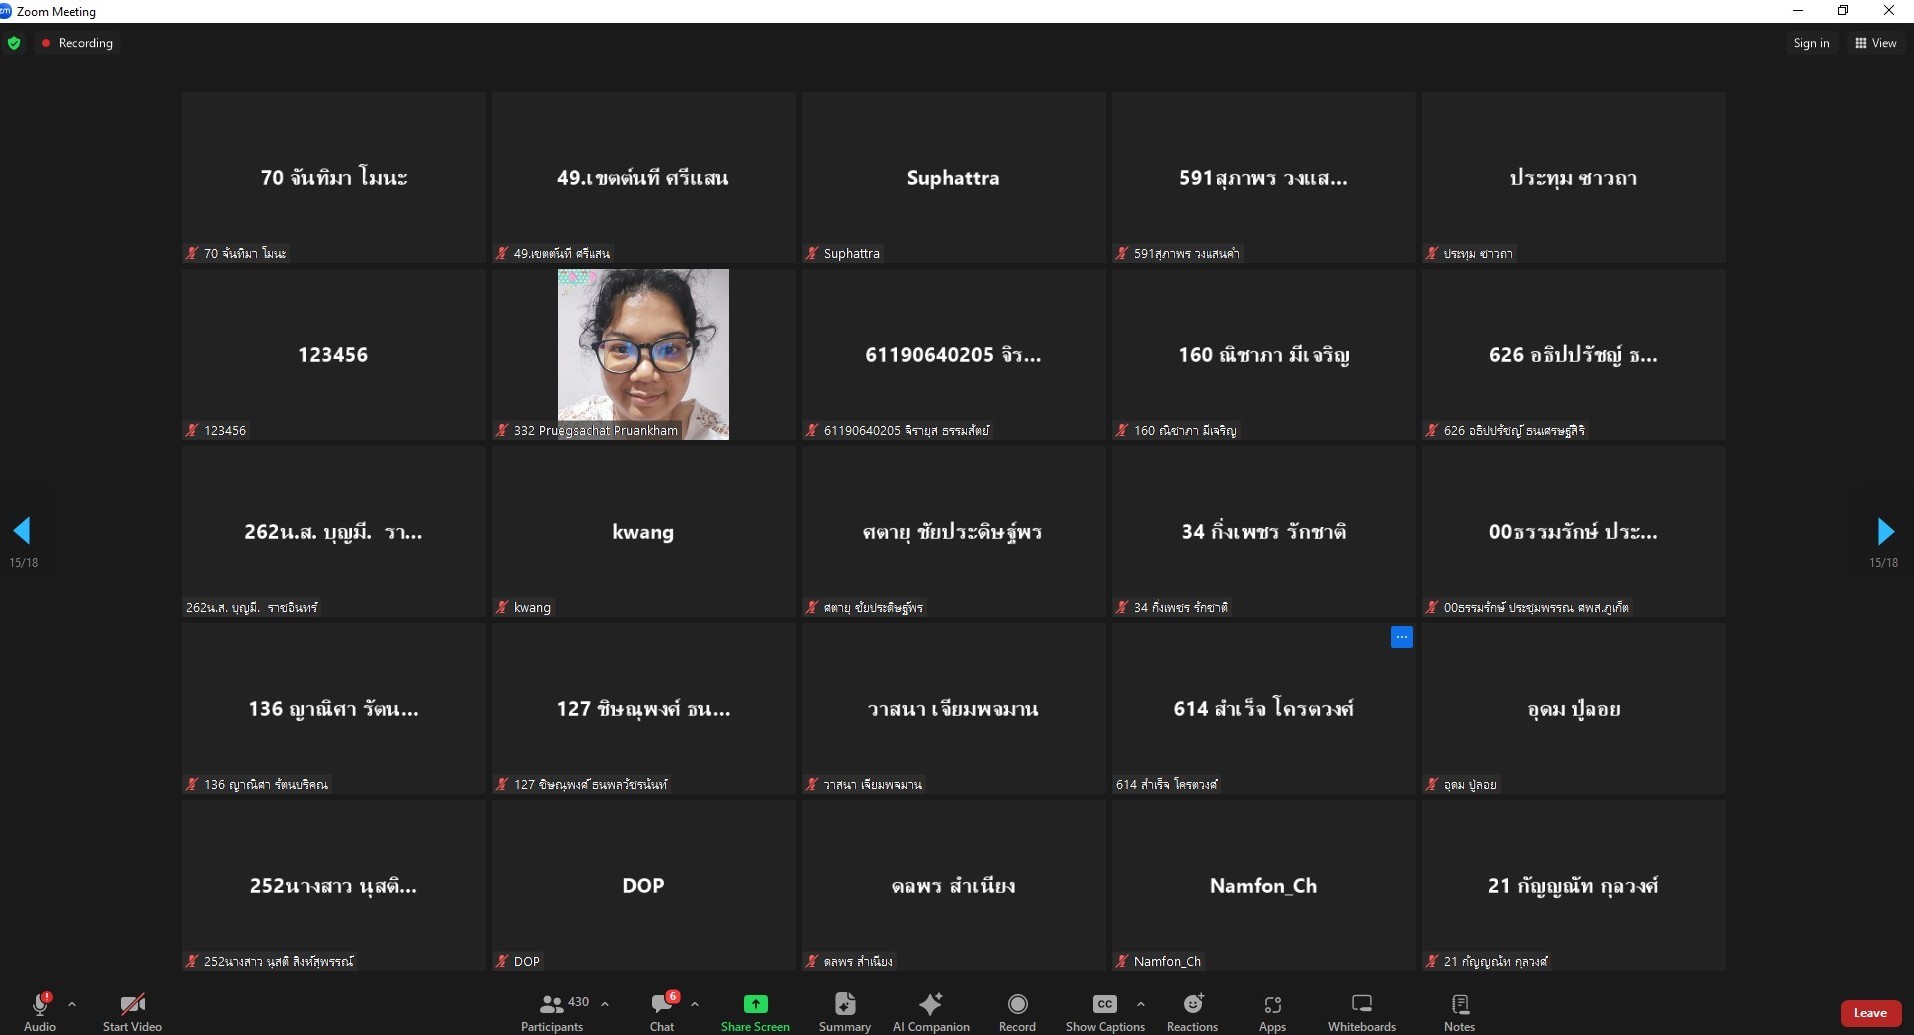Select the DOP participant tile
Viewport: 1914px width, 1035px height.
click(x=643, y=885)
